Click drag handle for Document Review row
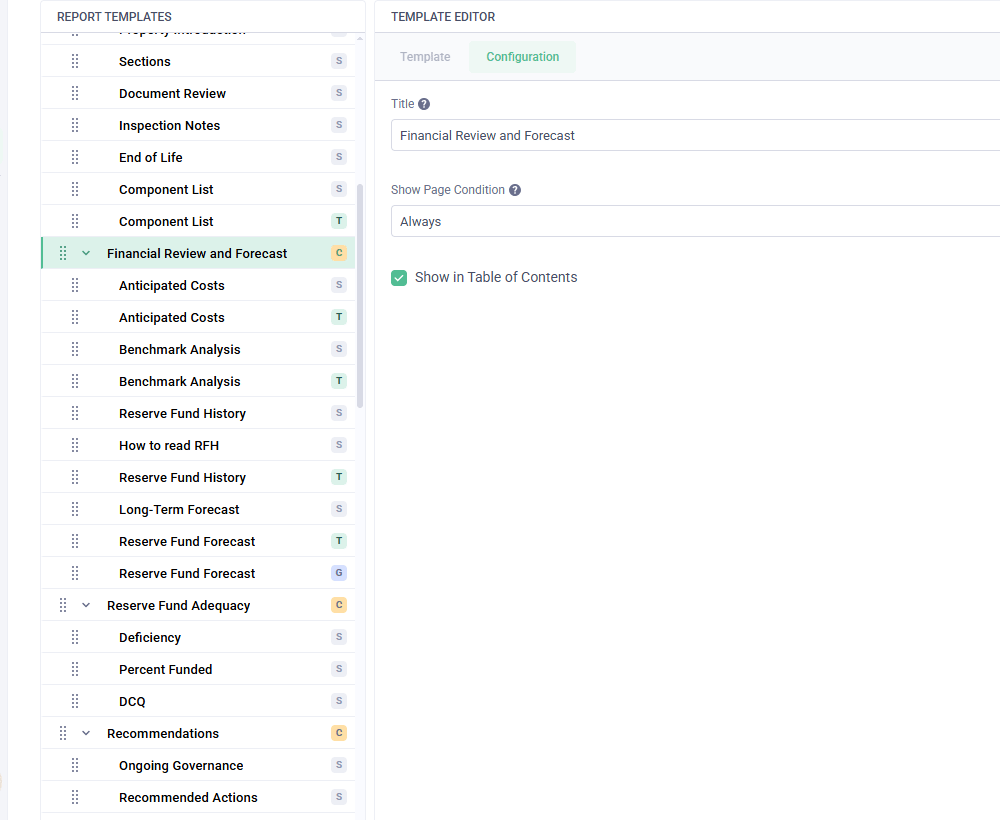Screen dimensions: 1000x820 (x=75, y=93)
